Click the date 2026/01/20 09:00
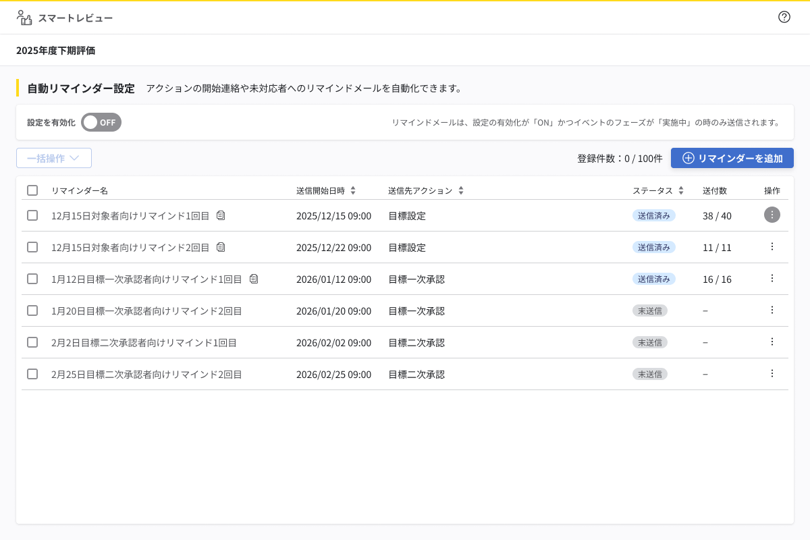 pos(334,311)
